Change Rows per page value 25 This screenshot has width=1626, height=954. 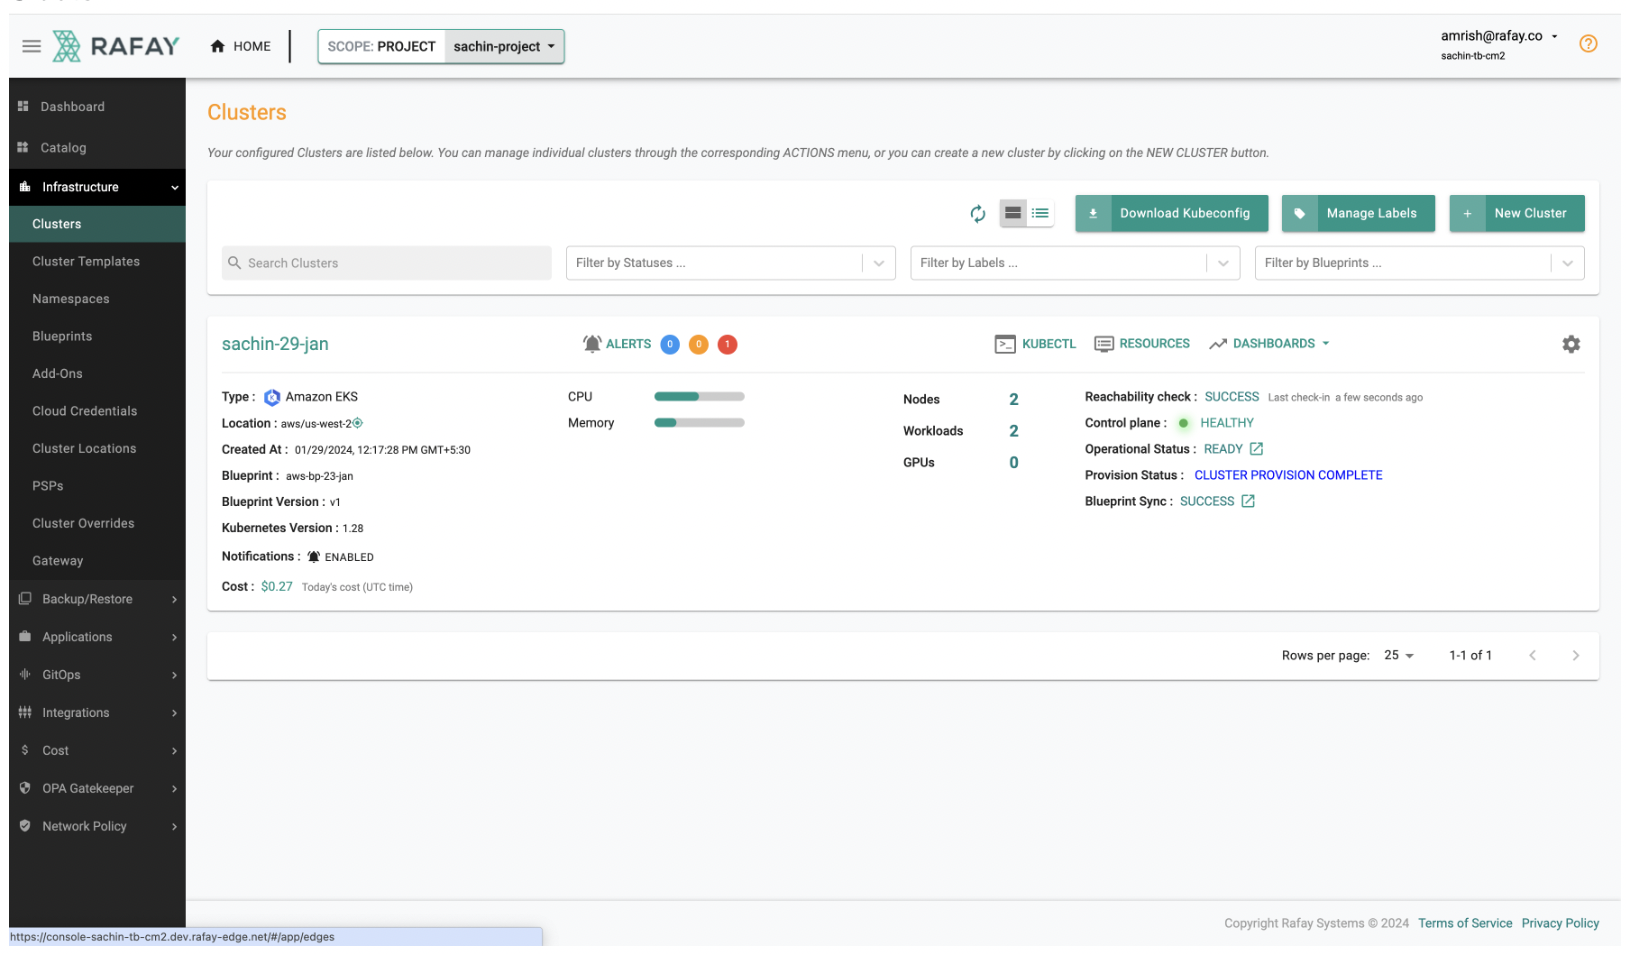coord(1398,656)
